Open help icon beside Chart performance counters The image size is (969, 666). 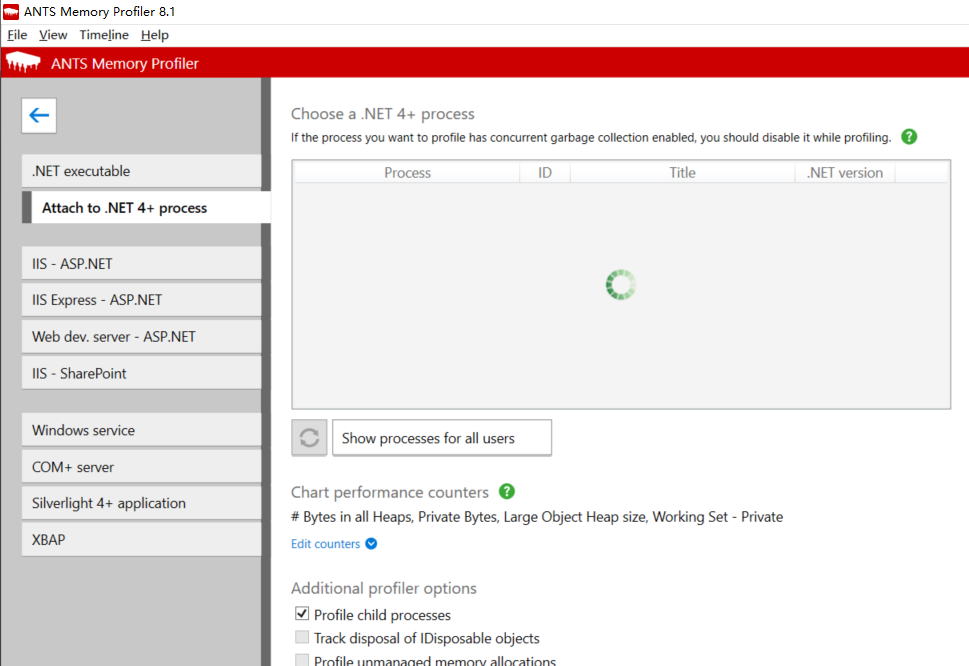pyautogui.click(x=507, y=491)
